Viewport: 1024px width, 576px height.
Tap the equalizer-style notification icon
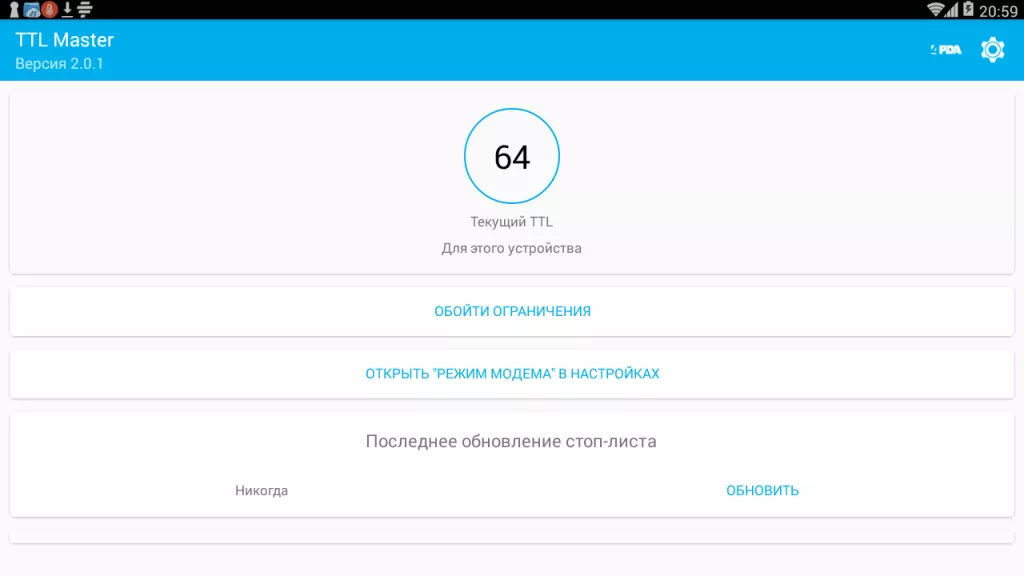[85, 9]
